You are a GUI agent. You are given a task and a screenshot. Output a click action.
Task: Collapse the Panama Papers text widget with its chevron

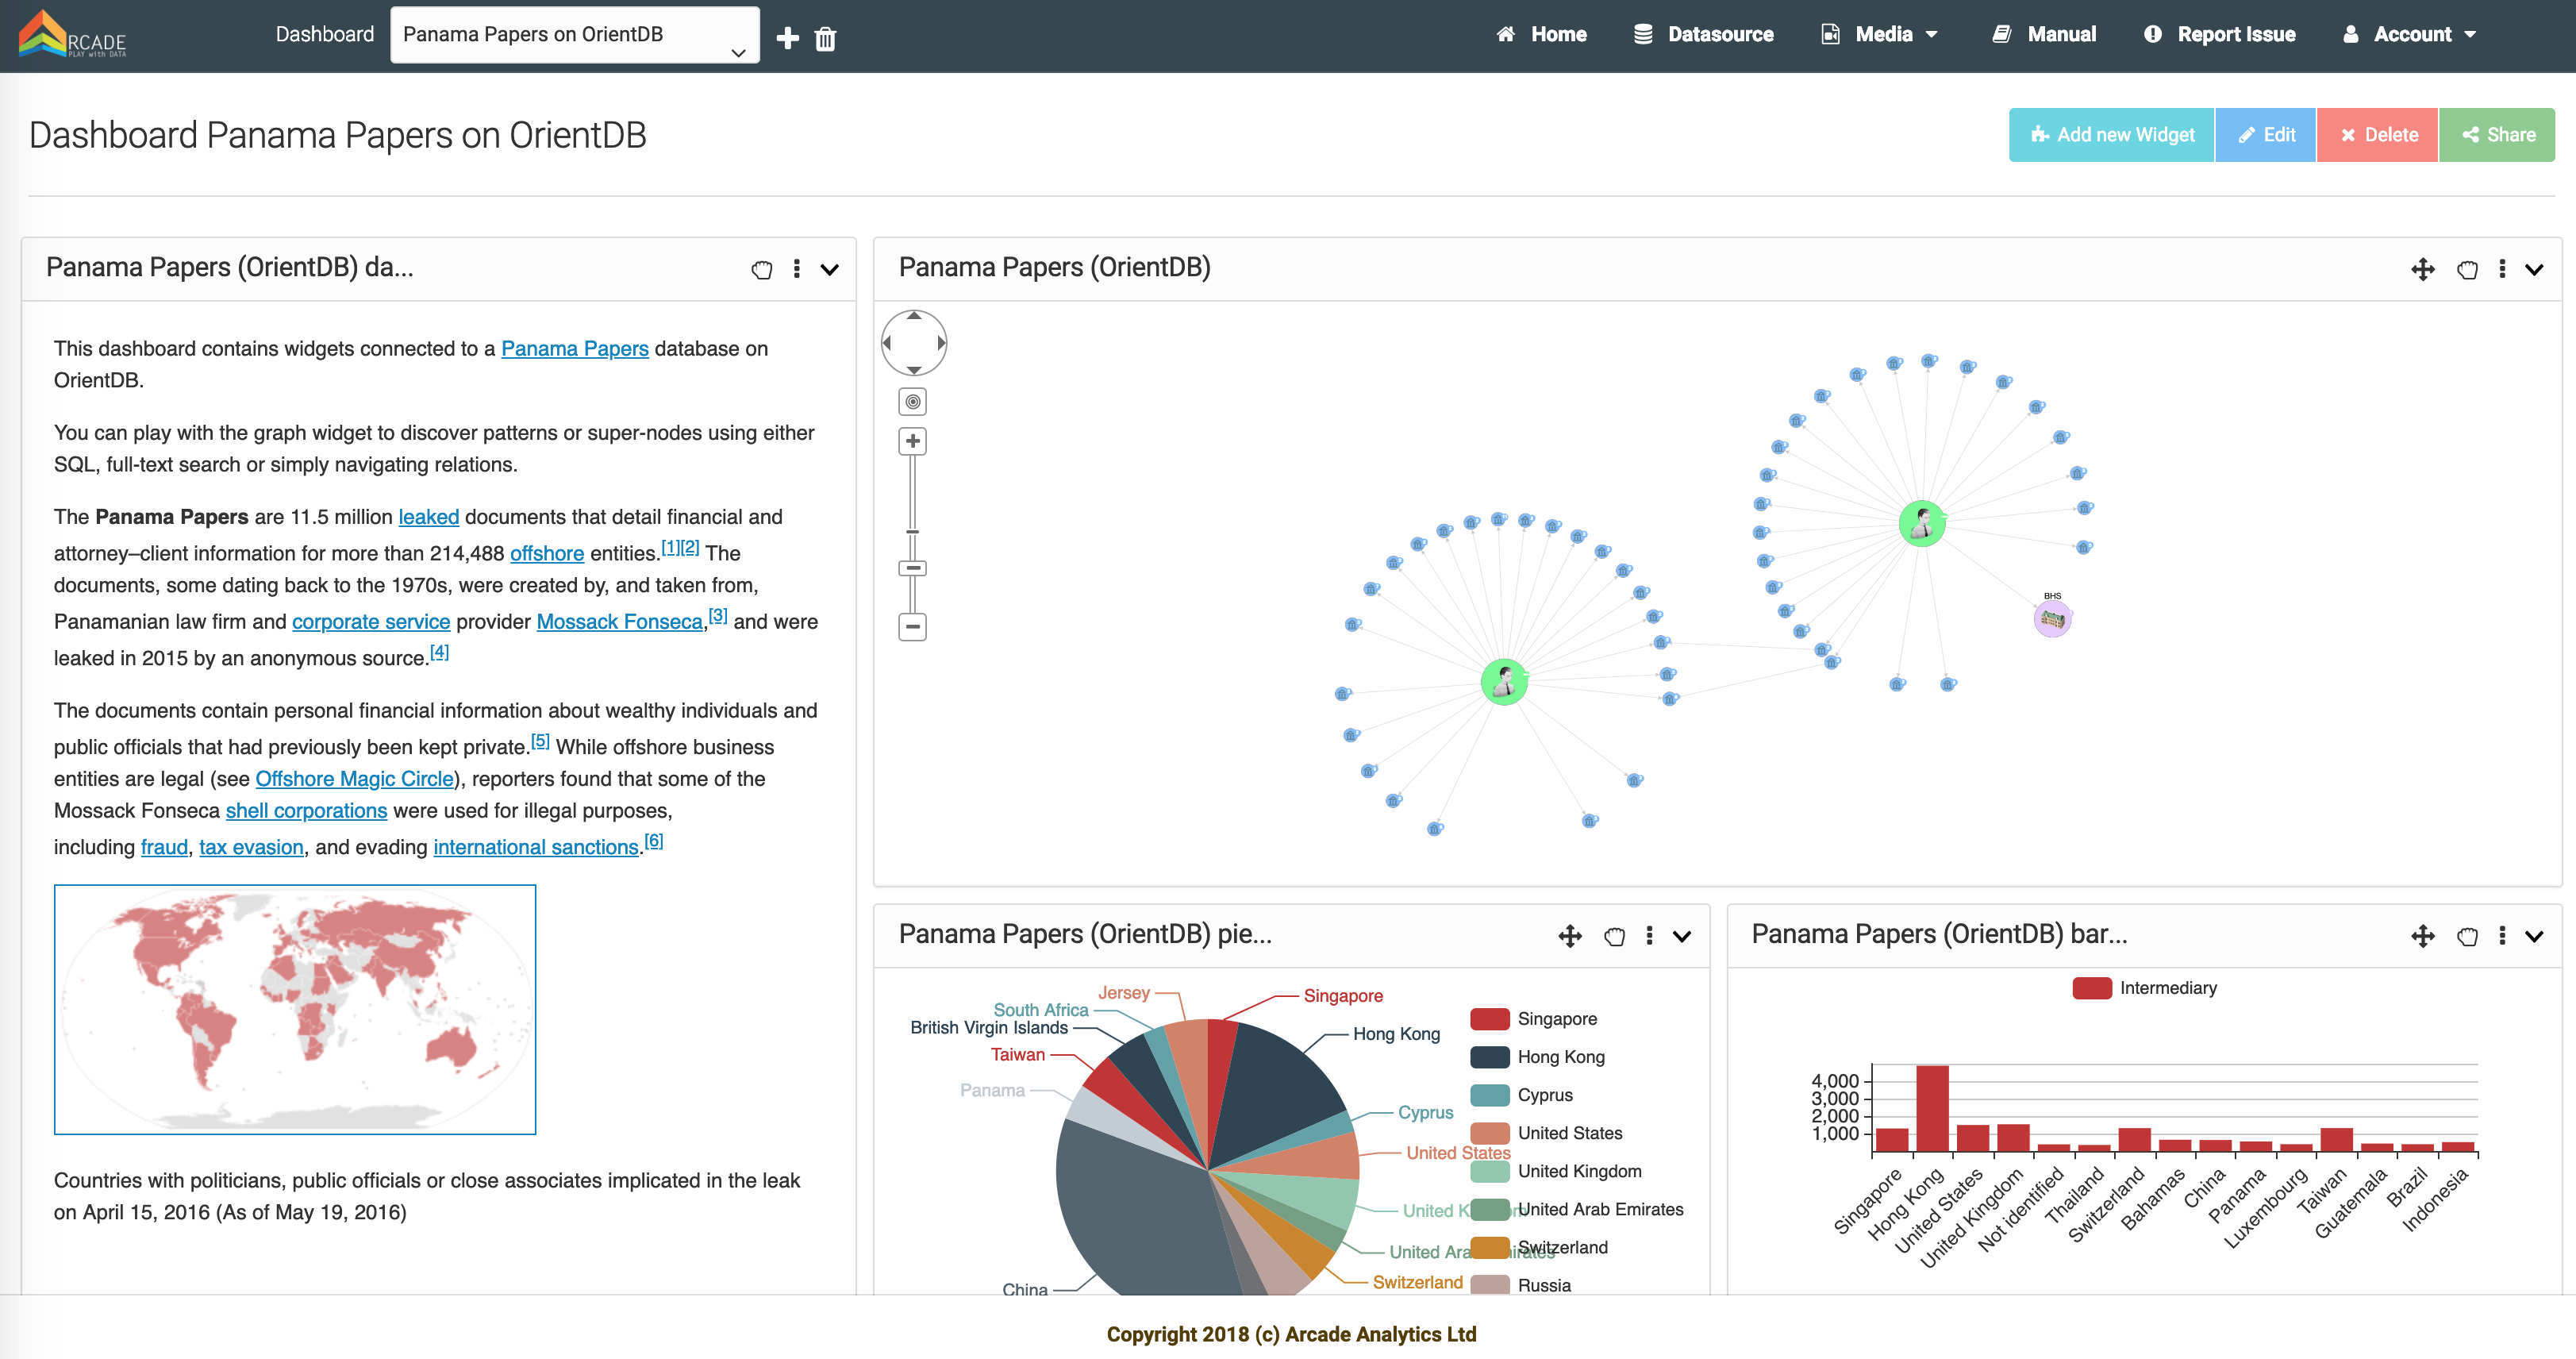pos(830,269)
